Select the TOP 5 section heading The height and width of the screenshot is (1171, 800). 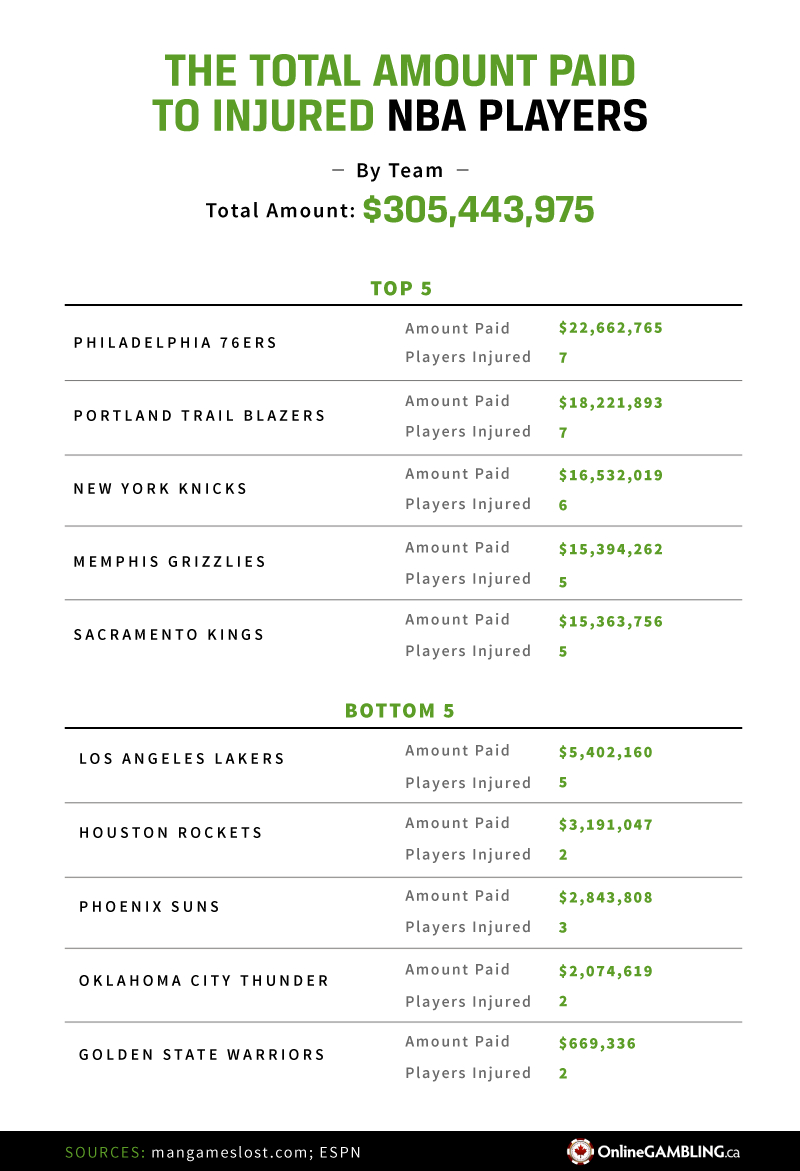pyautogui.click(x=401, y=289)
